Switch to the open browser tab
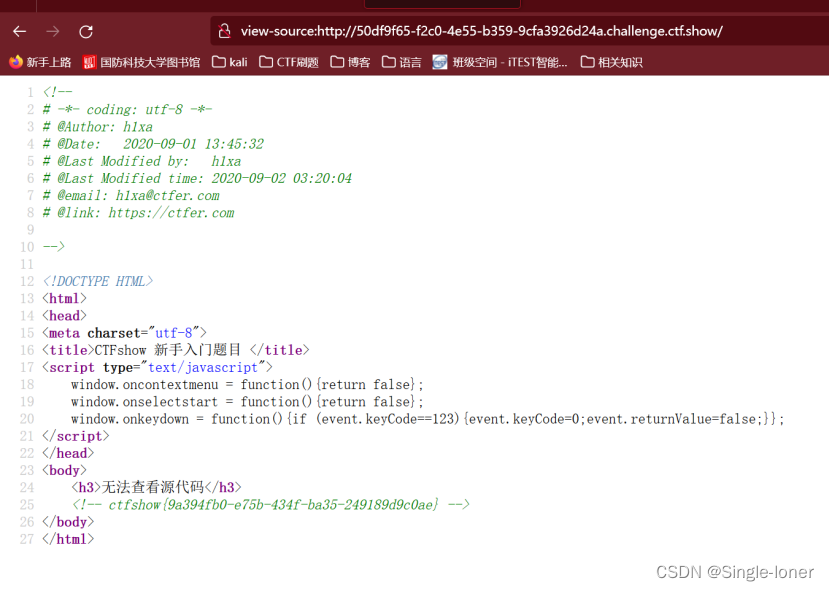Screen dimensions: 829x591 coord(441,5)
